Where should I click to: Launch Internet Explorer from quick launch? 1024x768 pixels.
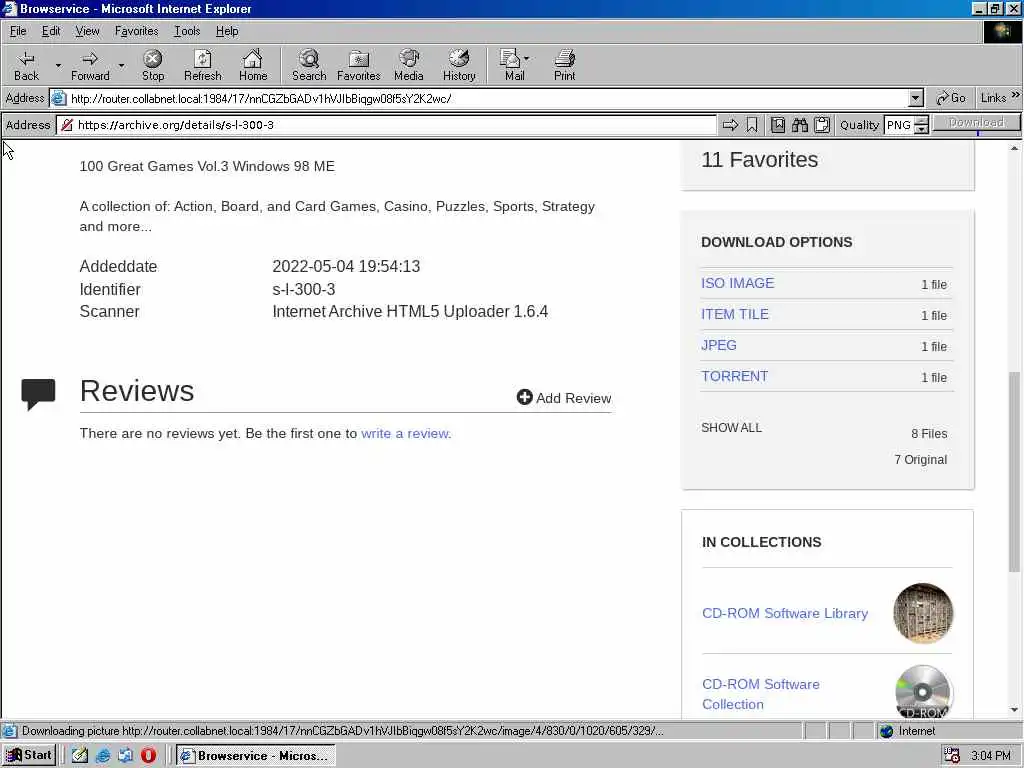coord(103,756)
